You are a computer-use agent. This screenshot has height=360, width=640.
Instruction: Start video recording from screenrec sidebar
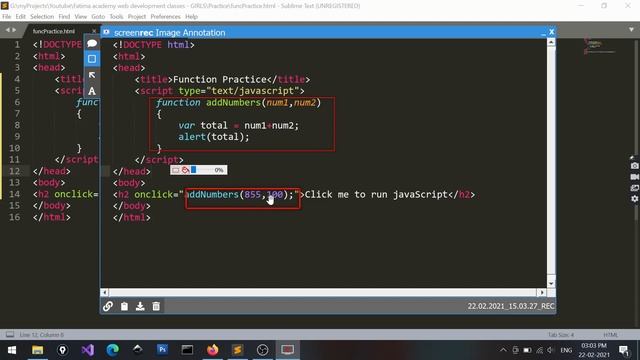click(x=634, y=177)
